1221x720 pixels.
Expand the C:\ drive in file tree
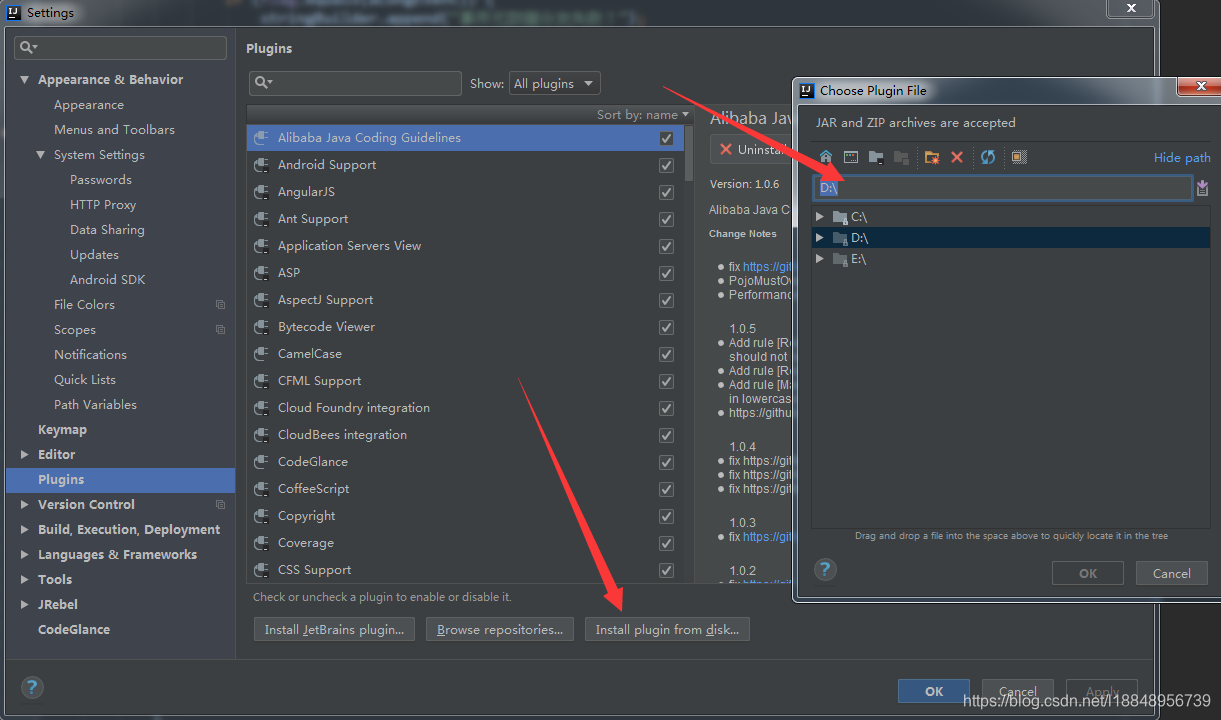coord(820,217)
